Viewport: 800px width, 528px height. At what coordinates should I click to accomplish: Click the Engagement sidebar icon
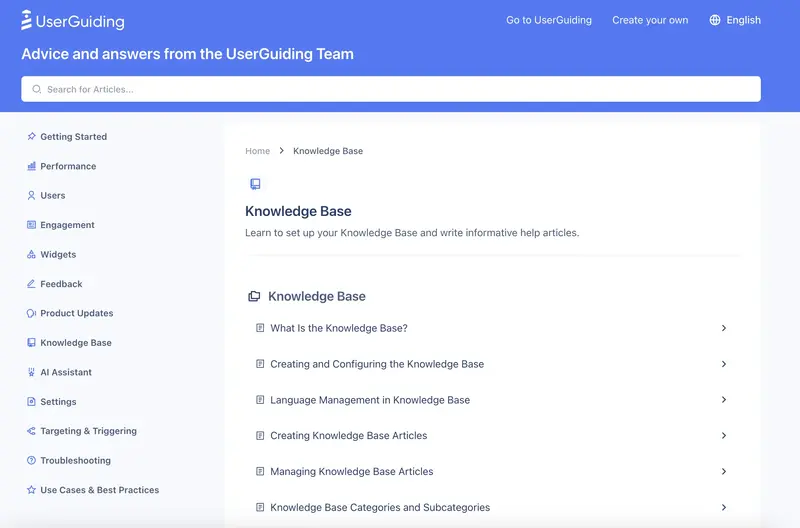click(31, 224)
